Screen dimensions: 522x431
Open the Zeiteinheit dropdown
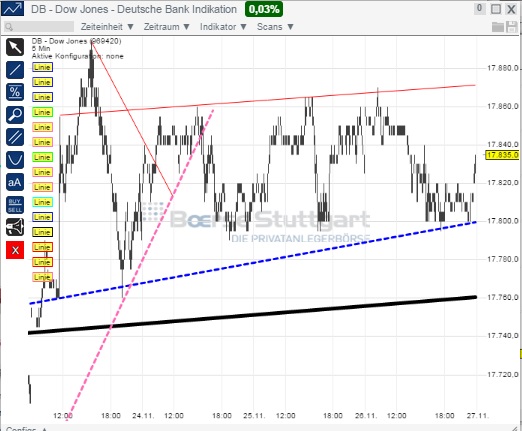(x=107, y=27)
